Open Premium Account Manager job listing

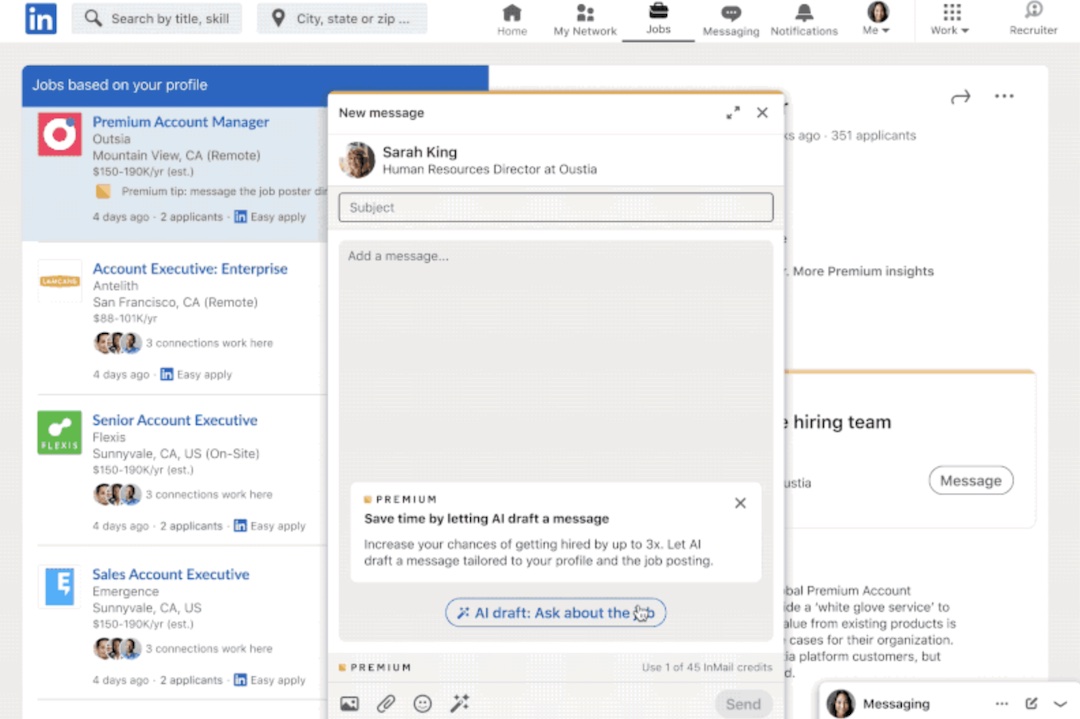click(180, 122)
